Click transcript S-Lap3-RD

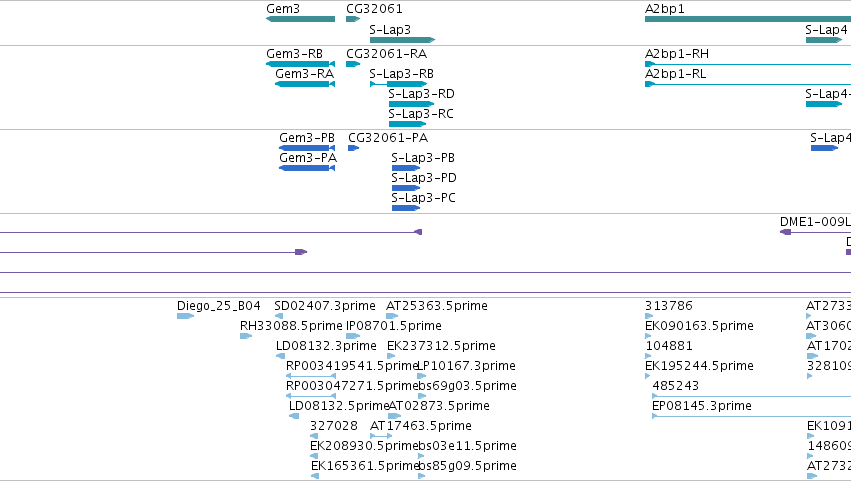pos(421,94)
